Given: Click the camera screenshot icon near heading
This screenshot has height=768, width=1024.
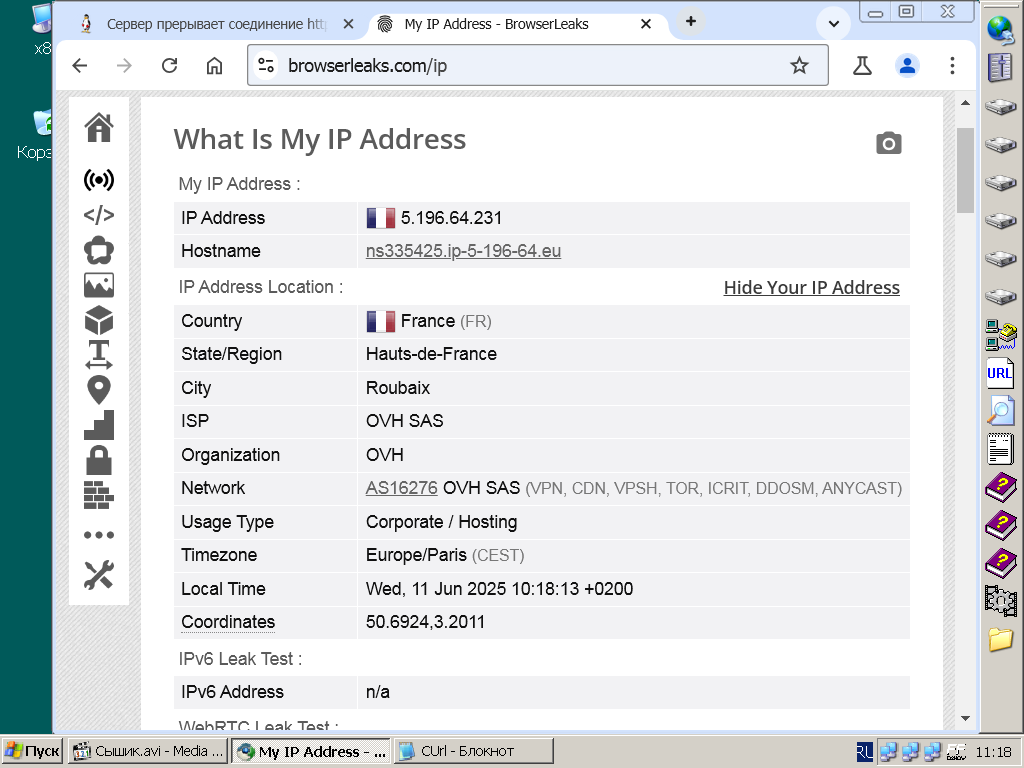Looking at the screenshot, I should coord(888,143).
